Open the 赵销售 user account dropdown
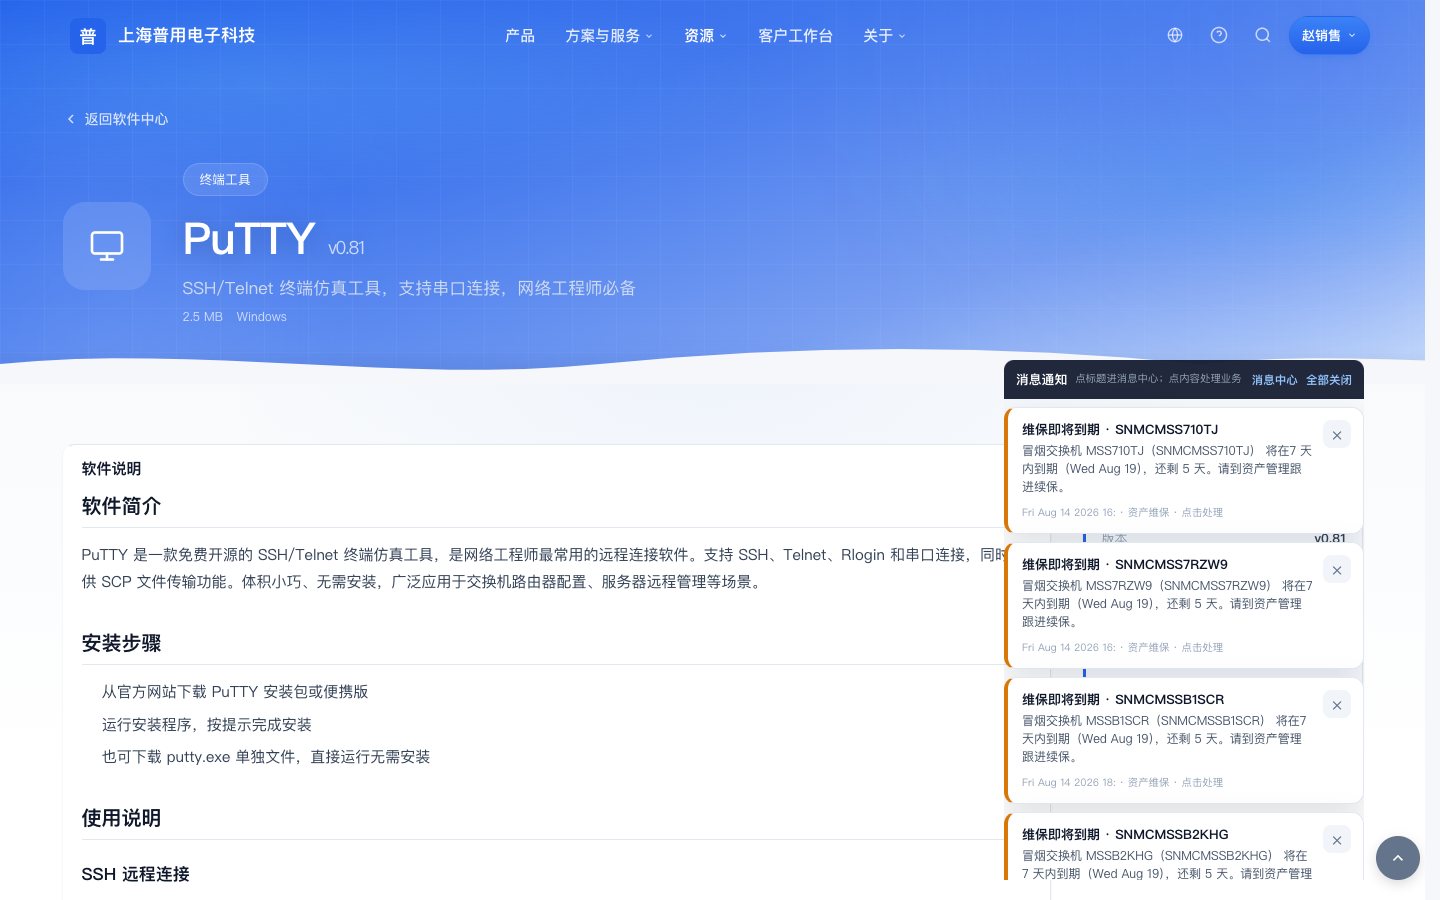The height and width of the screenshot is (900, 1440). 1329,35
